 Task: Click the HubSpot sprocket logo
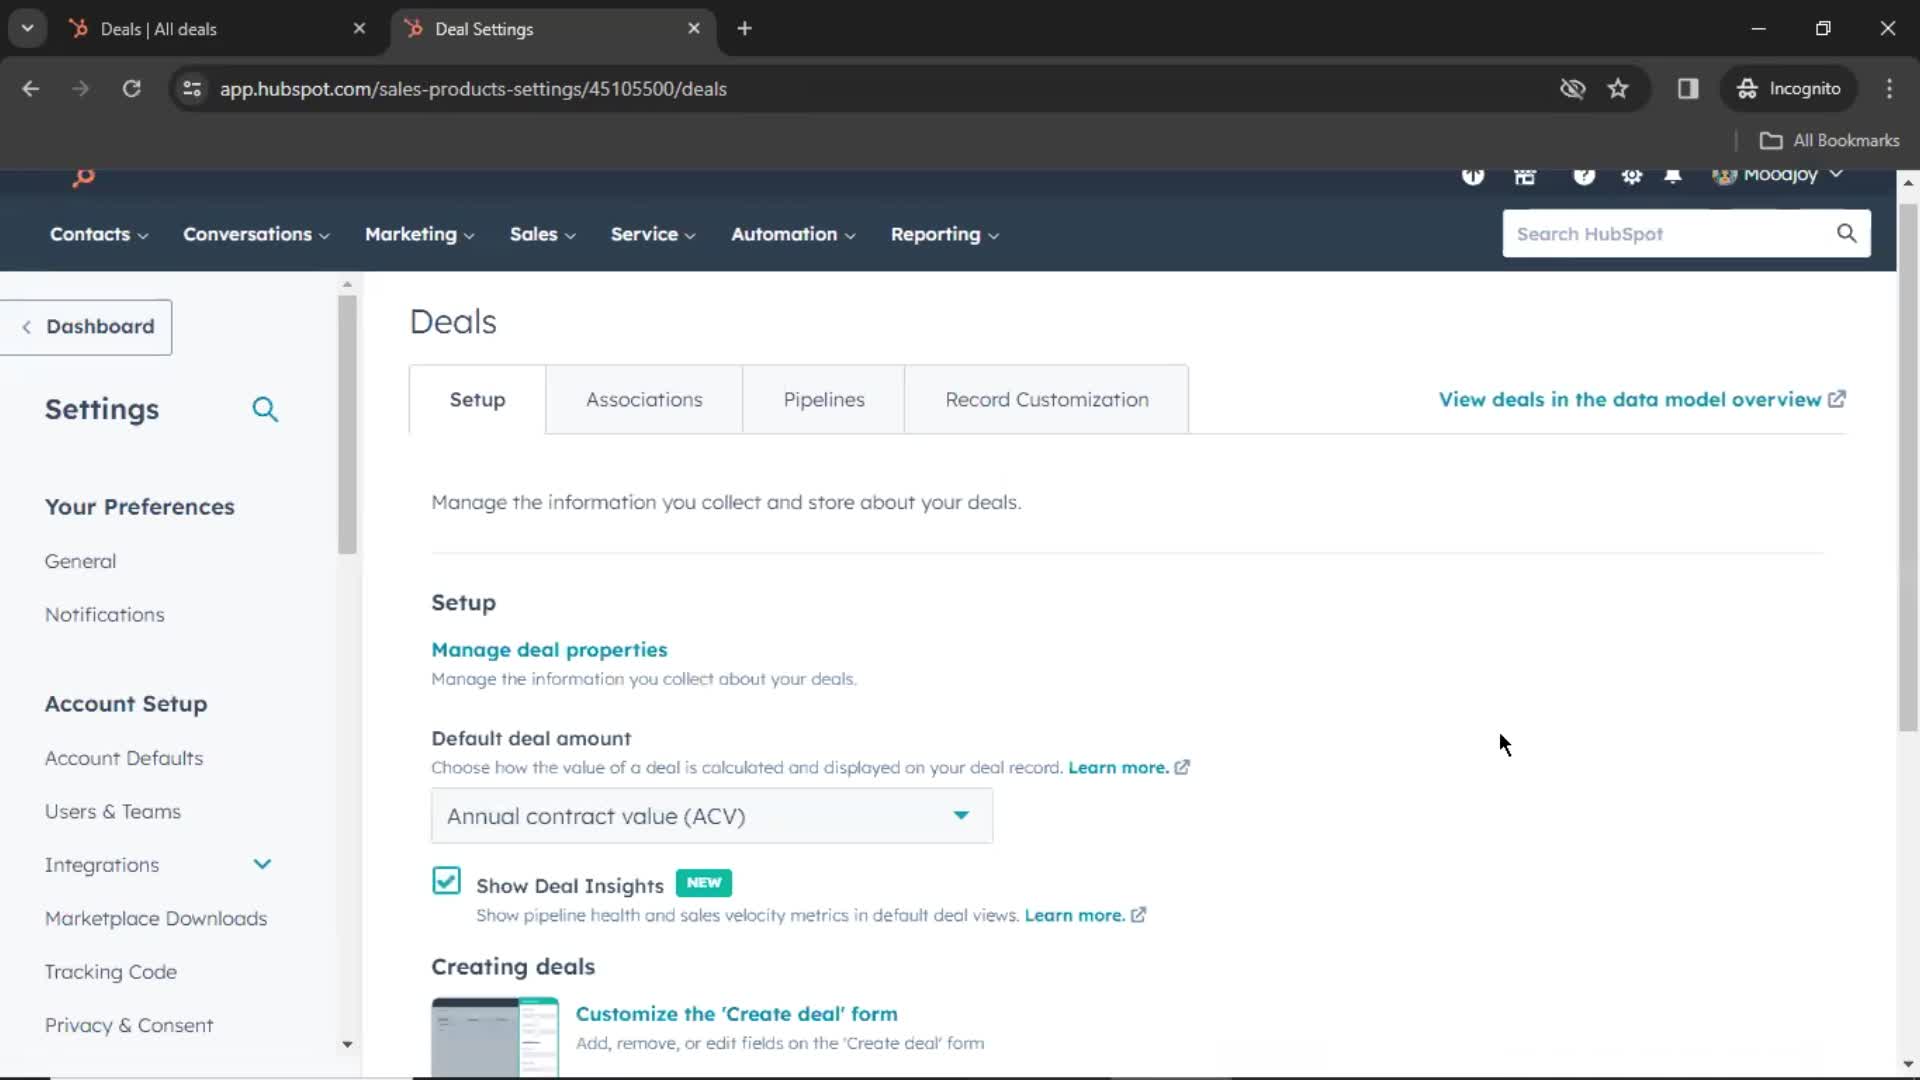pos(83,178)
